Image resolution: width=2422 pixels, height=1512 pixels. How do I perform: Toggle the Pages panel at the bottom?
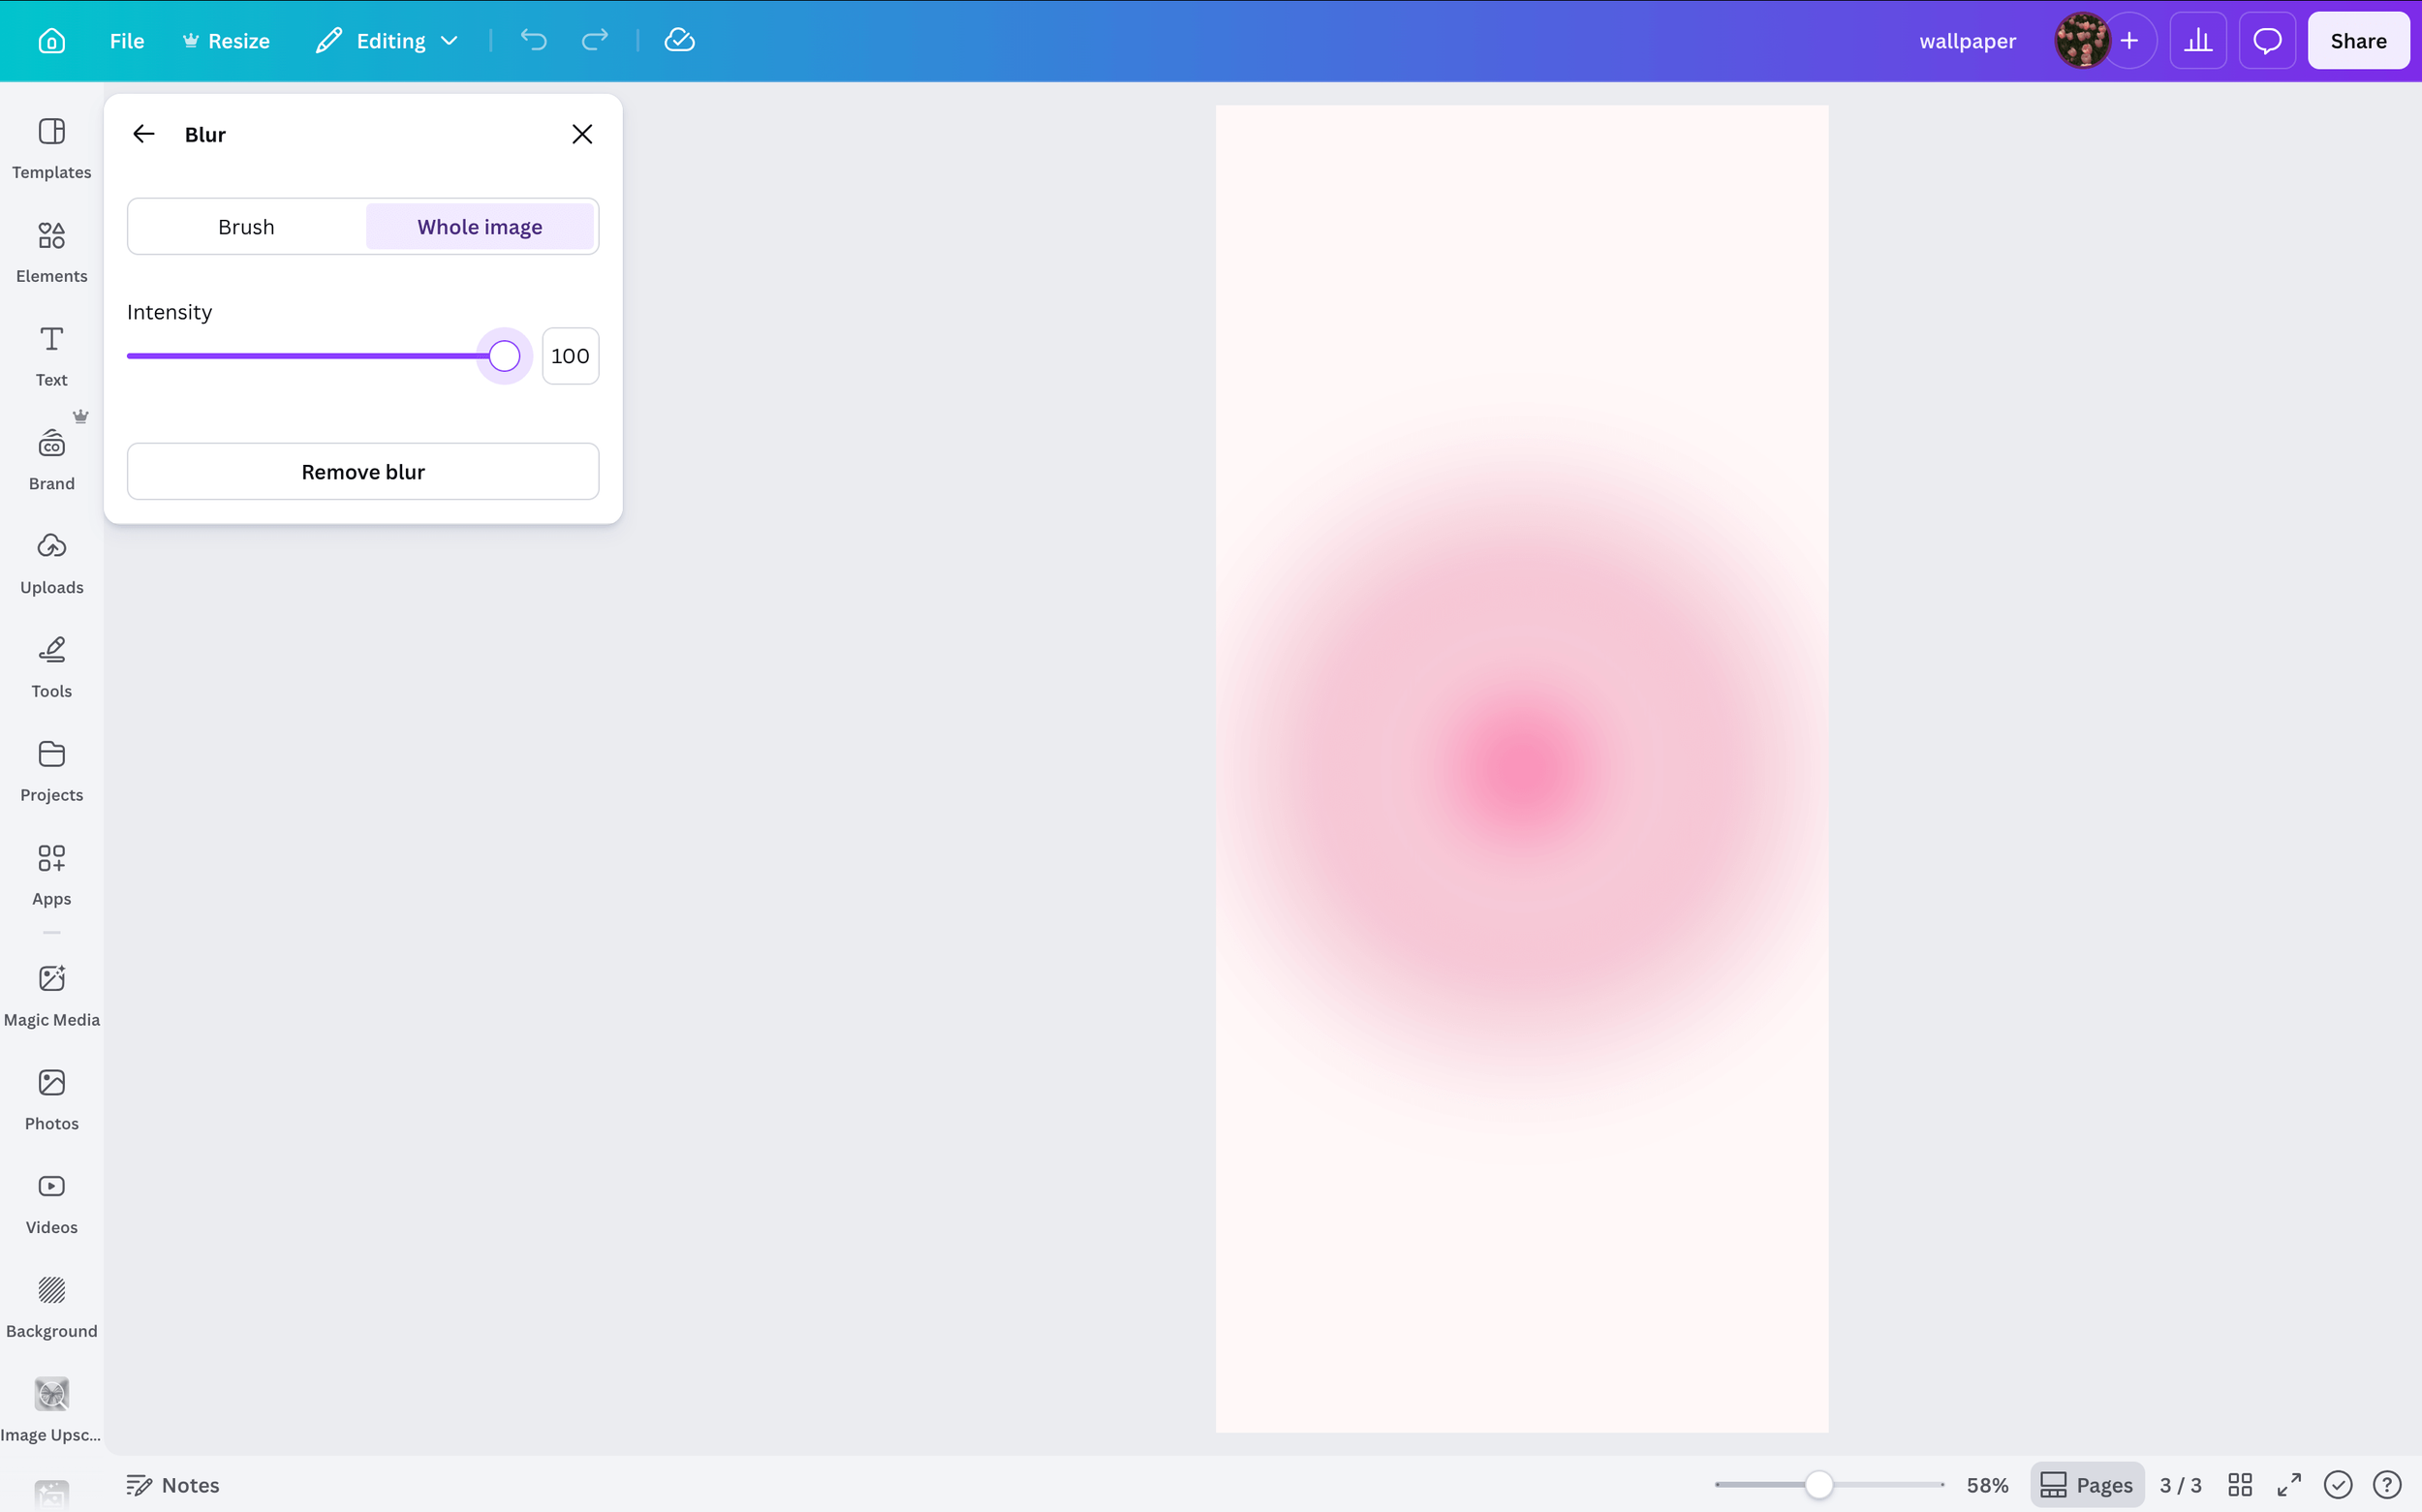tap(2088, 1485)
